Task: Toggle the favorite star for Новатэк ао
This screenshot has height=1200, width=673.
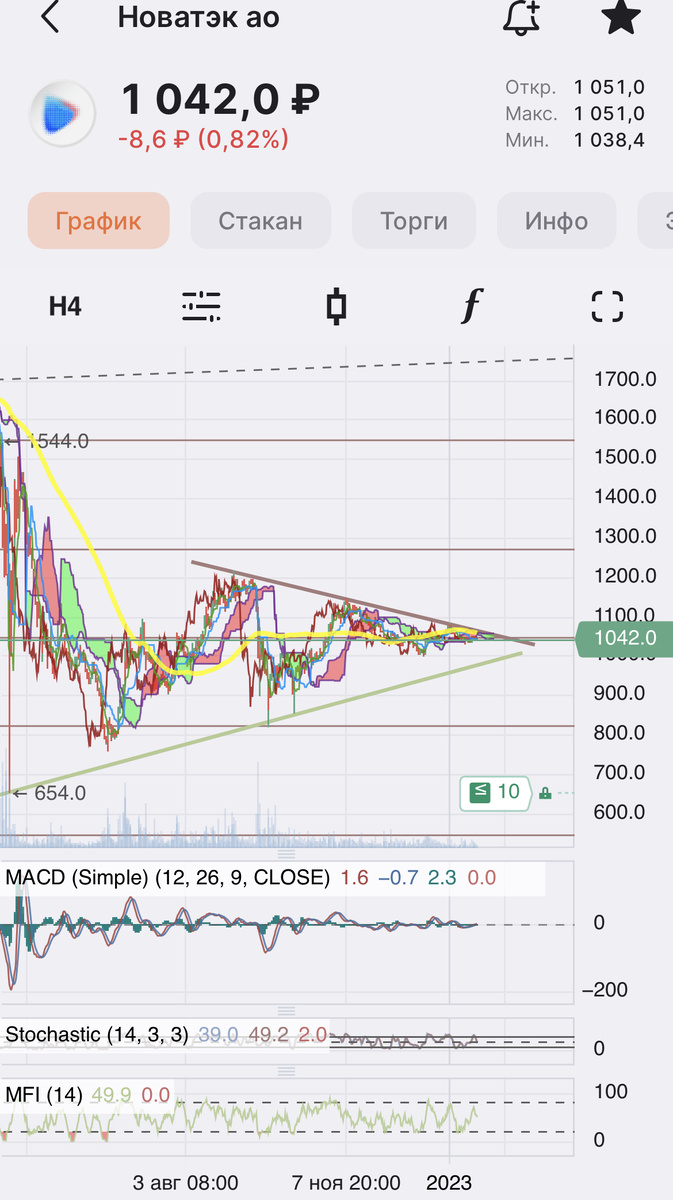Action: 621,17
